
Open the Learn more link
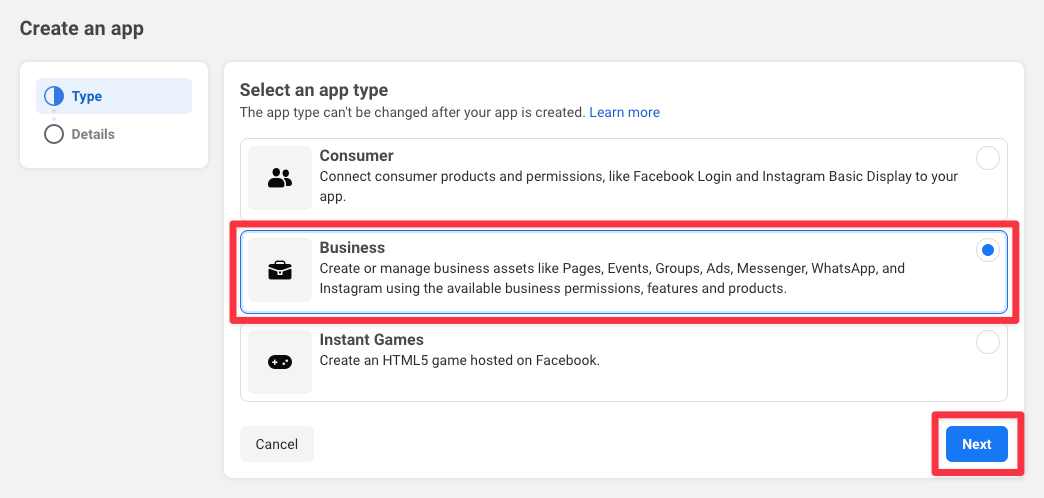tap(625, 113)
